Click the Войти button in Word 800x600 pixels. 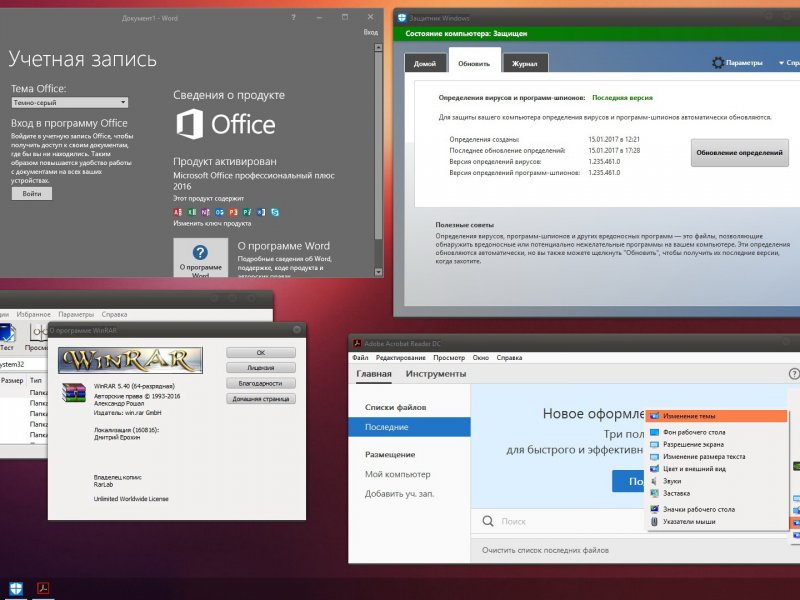tap(32, 193)
